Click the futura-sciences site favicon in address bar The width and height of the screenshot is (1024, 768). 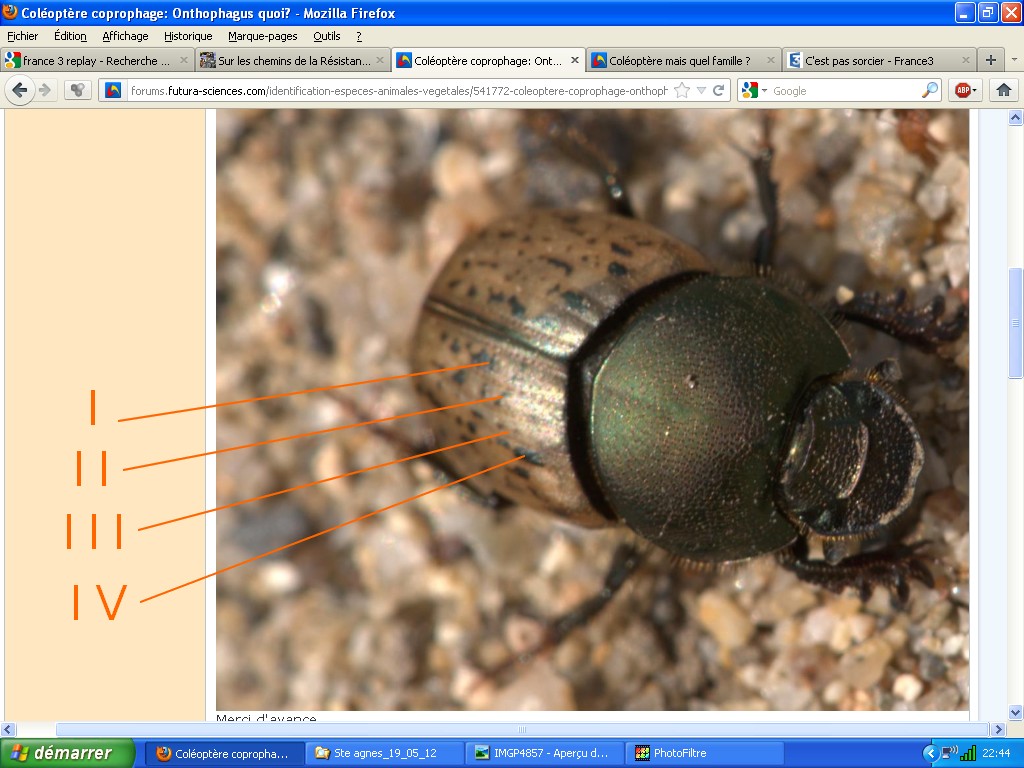pos(113,90)
